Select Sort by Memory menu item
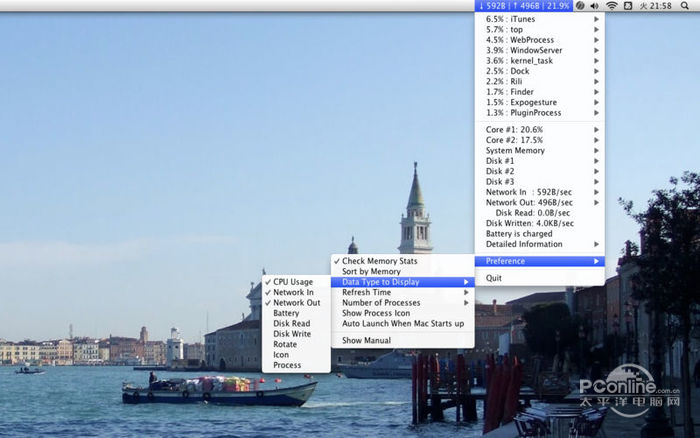 click(371, 271)
